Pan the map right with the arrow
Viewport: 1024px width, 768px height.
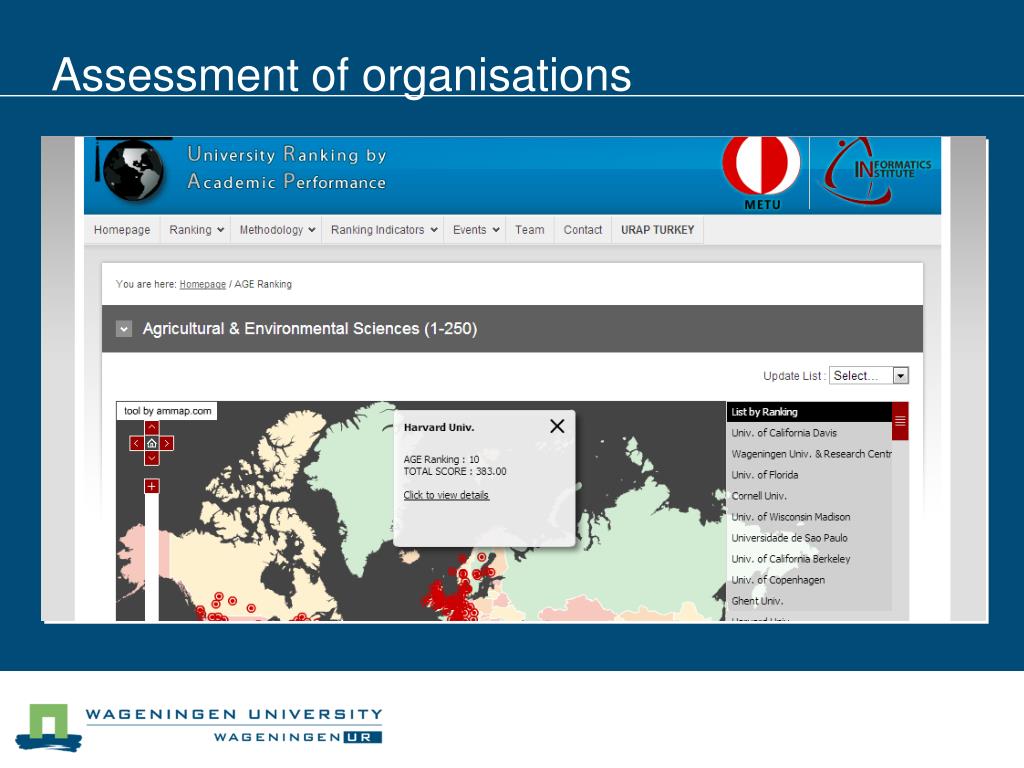167,443
